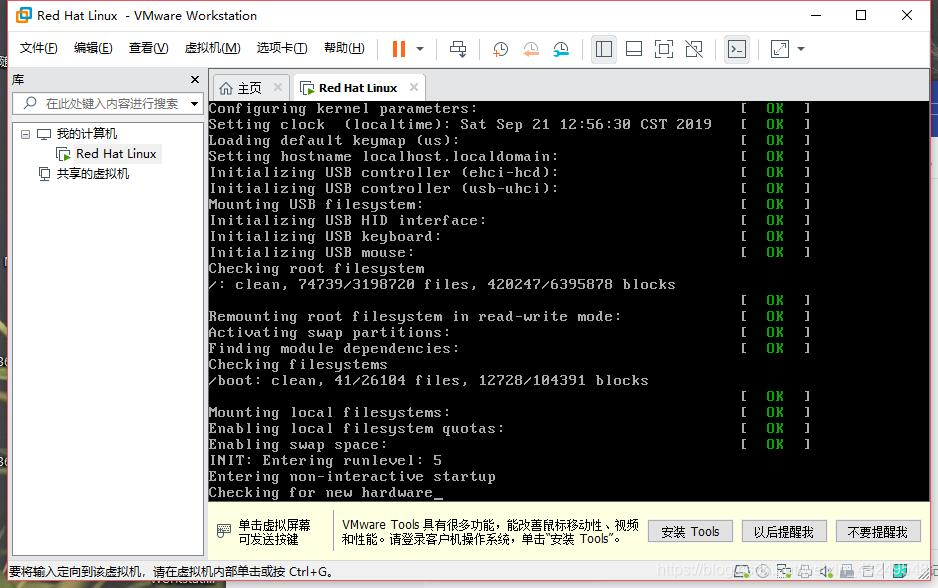Click inside the VM console screen
The image size is (938, 588).
[x=568, y=301]
